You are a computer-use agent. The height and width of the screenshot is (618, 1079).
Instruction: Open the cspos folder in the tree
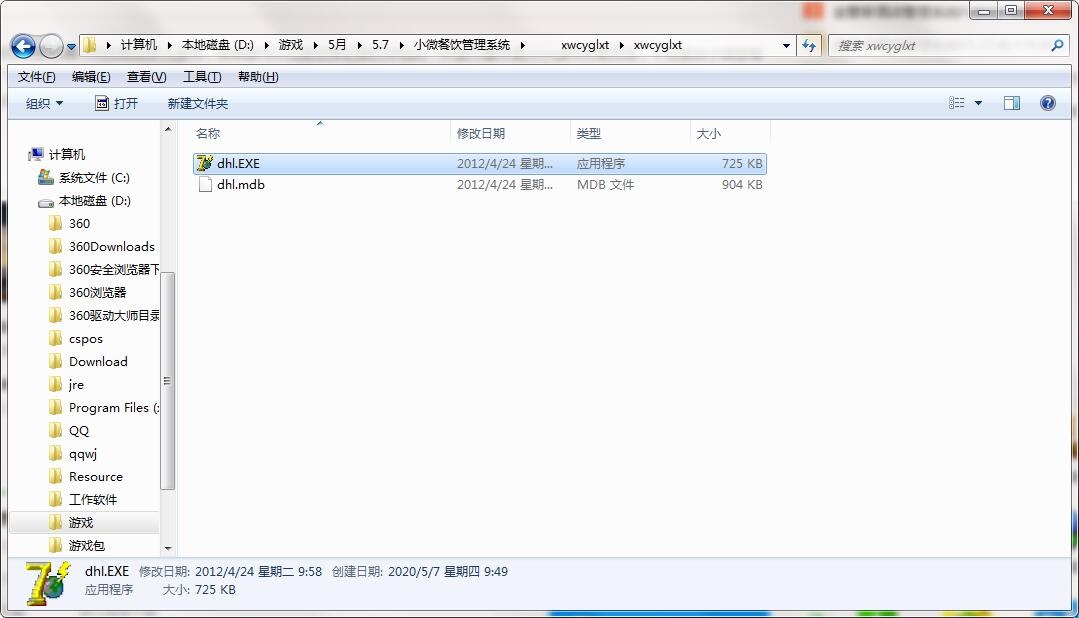pyautogui.click(x=85, y=339)
